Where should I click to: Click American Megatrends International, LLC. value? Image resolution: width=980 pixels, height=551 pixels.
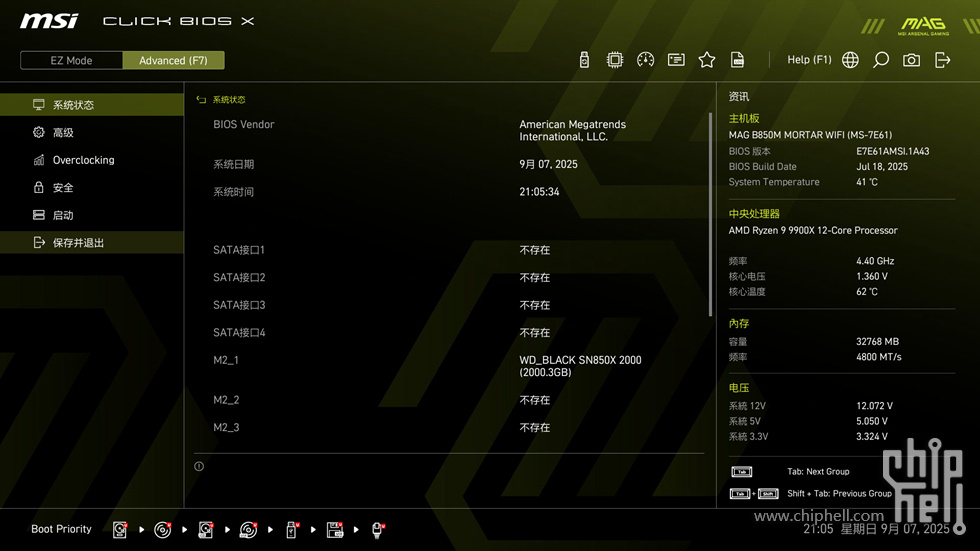(x=572, y=131)
